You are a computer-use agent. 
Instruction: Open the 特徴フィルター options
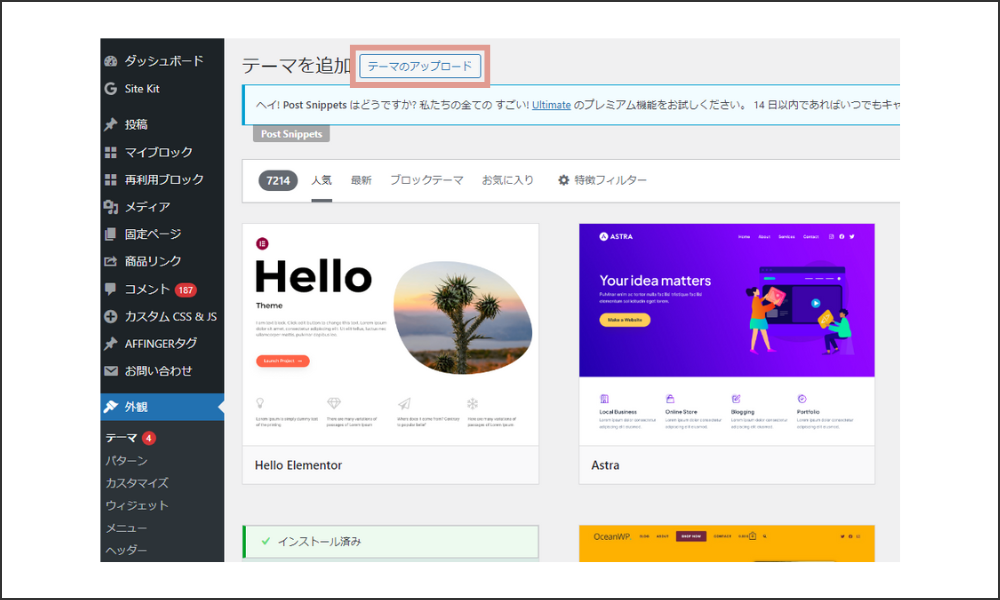[603, 180]
